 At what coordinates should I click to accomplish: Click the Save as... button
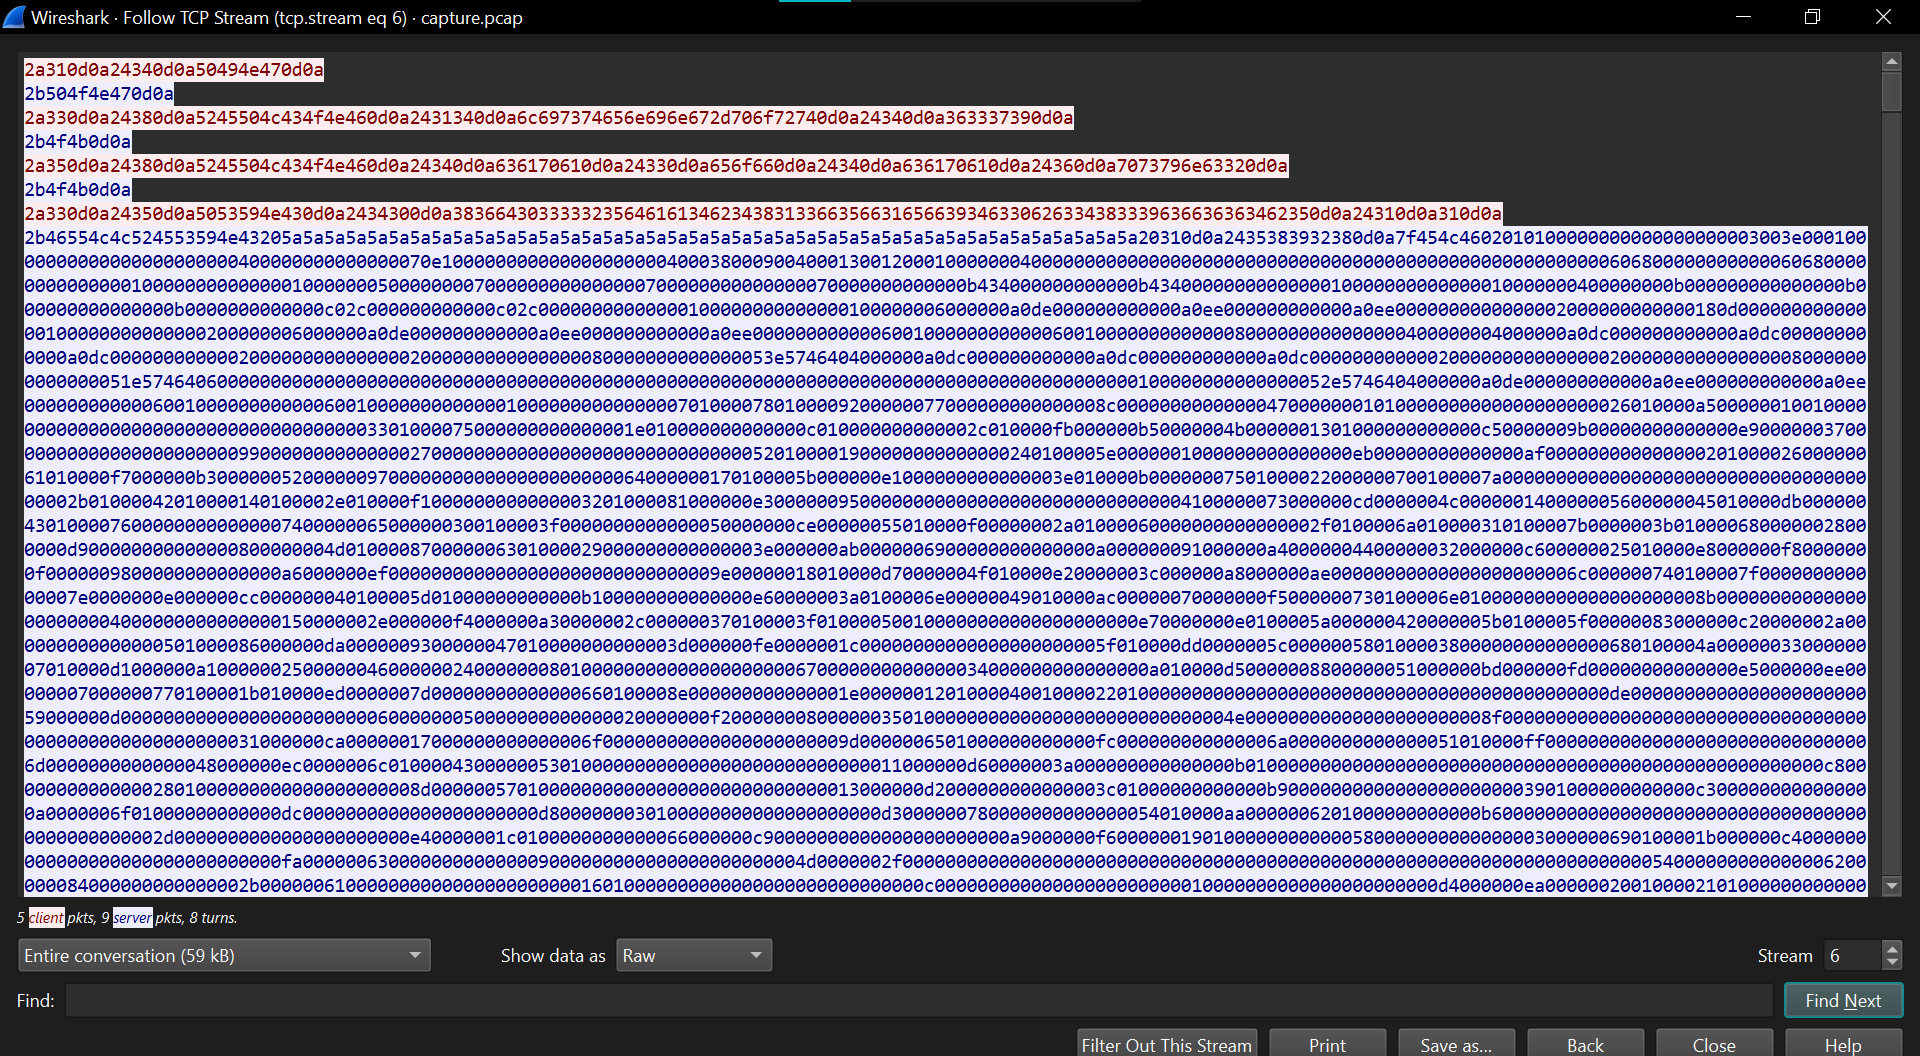pos(1456,1044)
